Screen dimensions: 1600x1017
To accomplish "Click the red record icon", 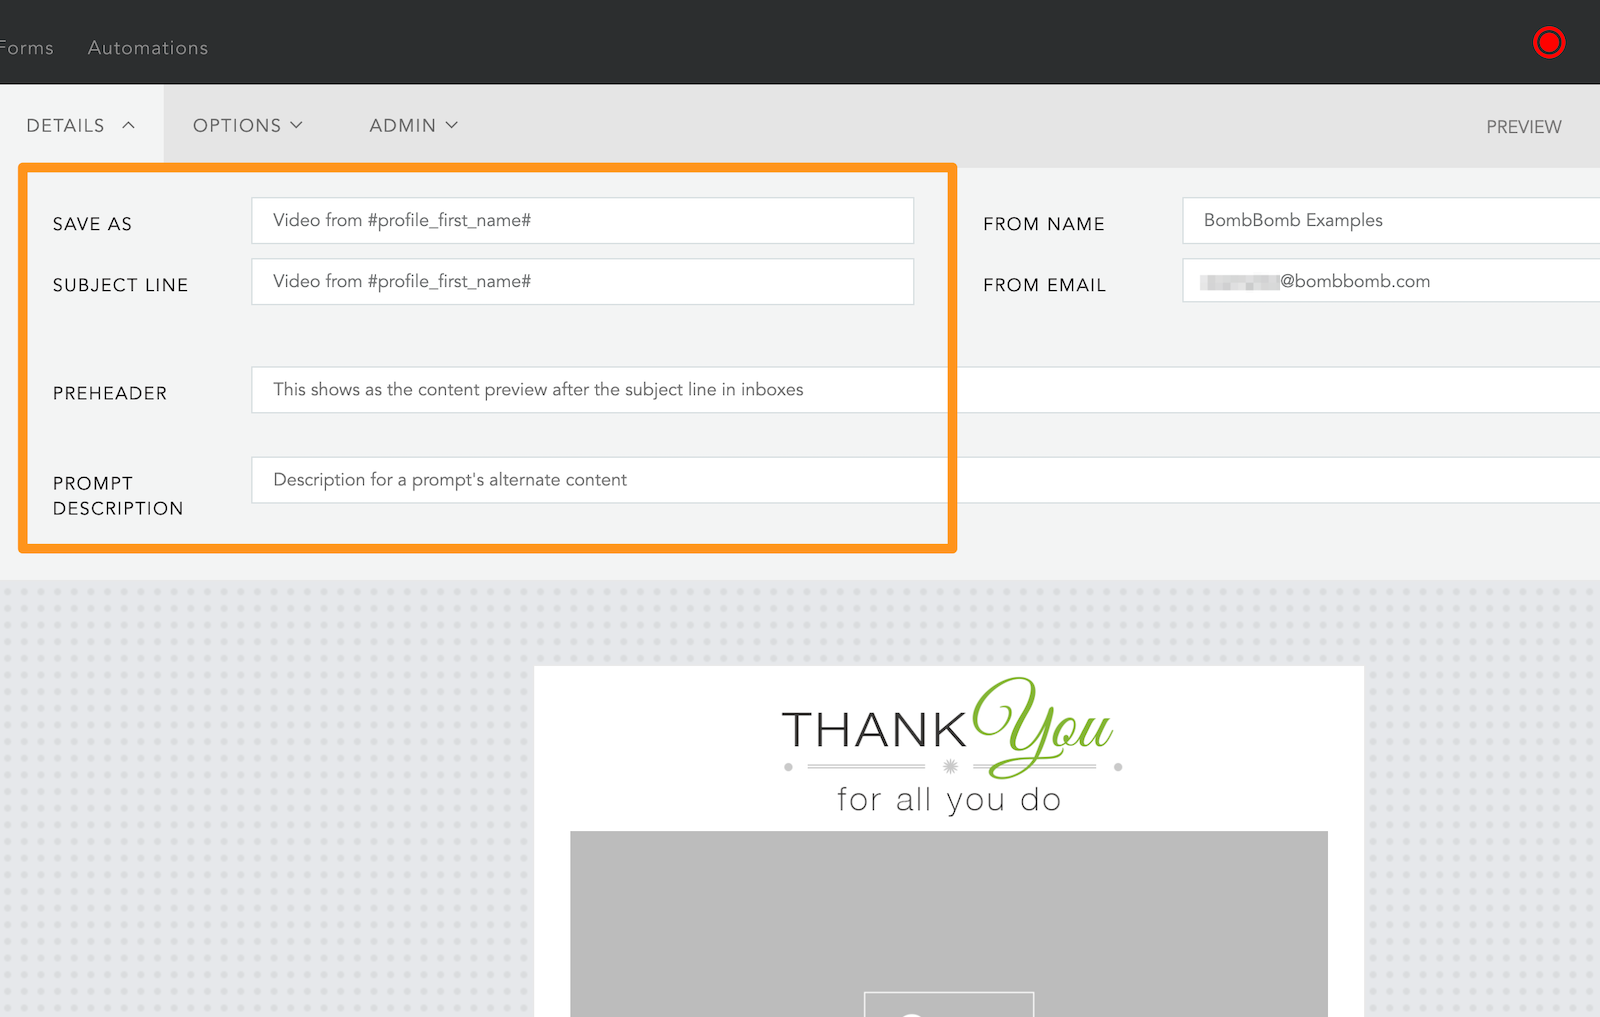I will (x=1549, y=42).
